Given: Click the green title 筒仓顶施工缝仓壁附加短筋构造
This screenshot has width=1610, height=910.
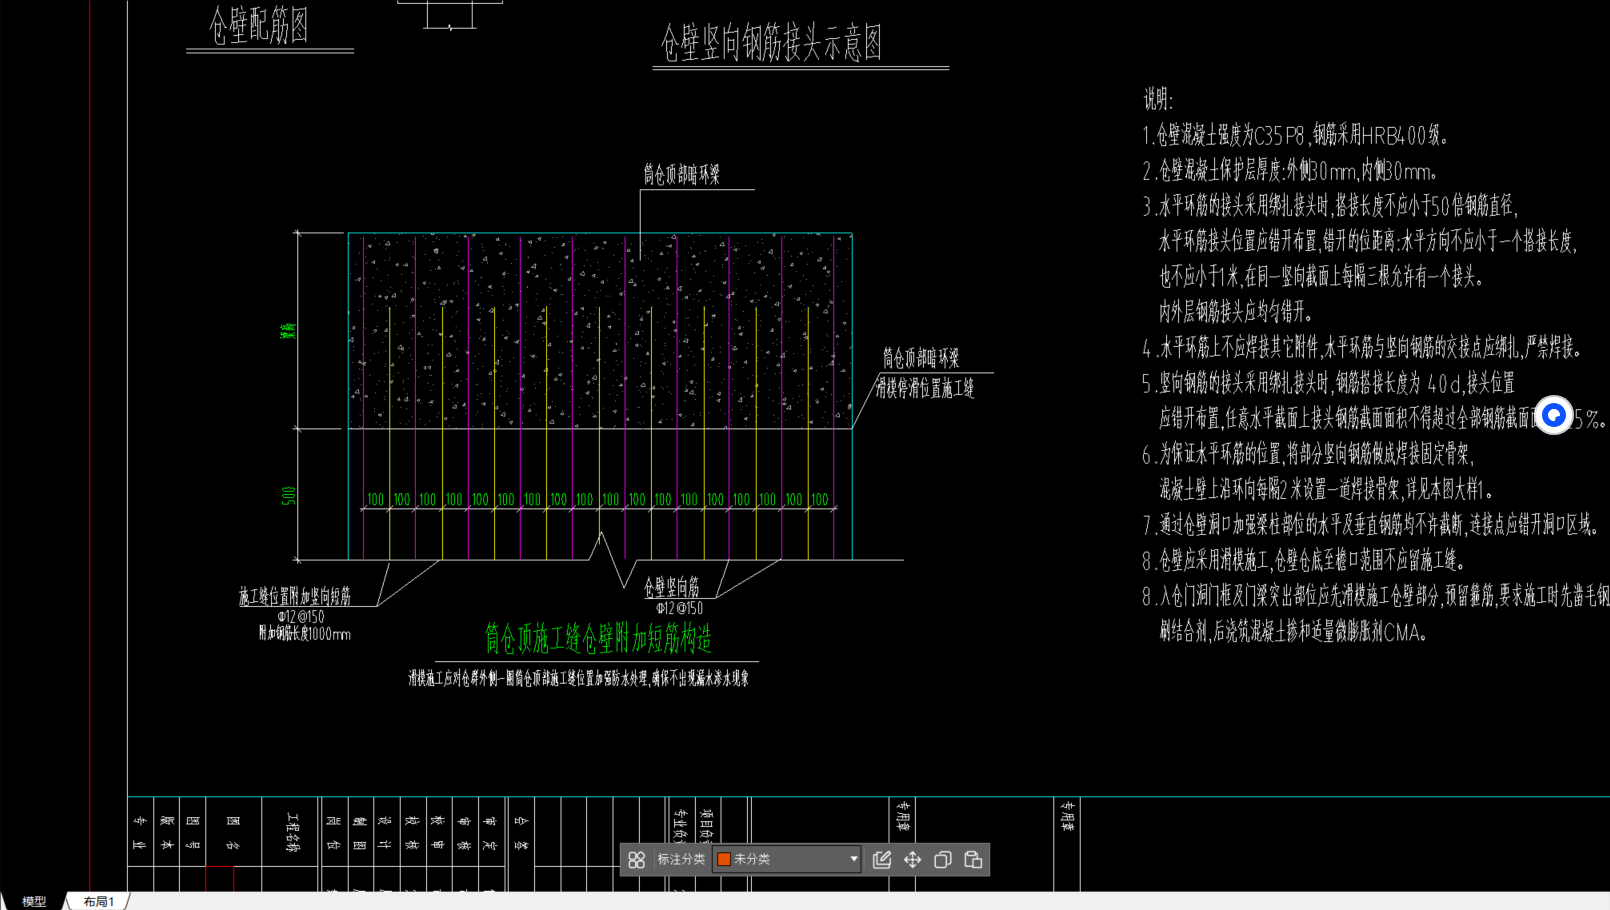Looking at the screenshot, I should (x=598, y=638).
